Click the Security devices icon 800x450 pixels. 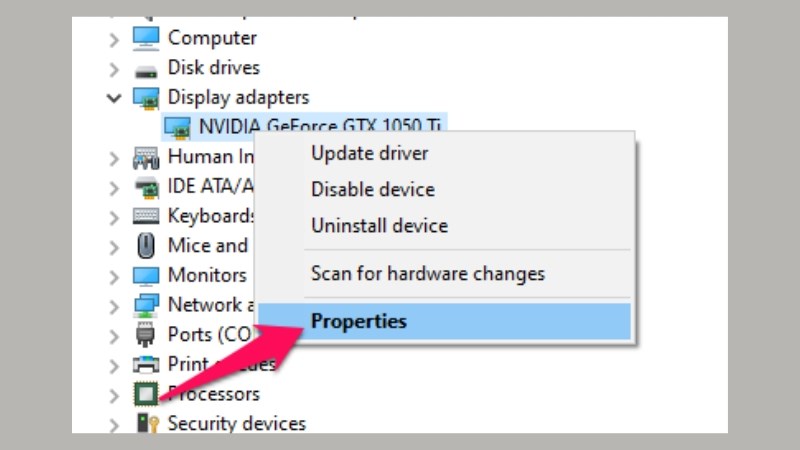tap(146, 423)
